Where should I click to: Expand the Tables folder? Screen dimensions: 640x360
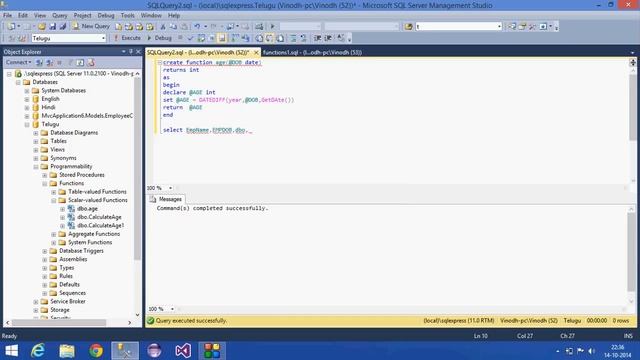36,141
